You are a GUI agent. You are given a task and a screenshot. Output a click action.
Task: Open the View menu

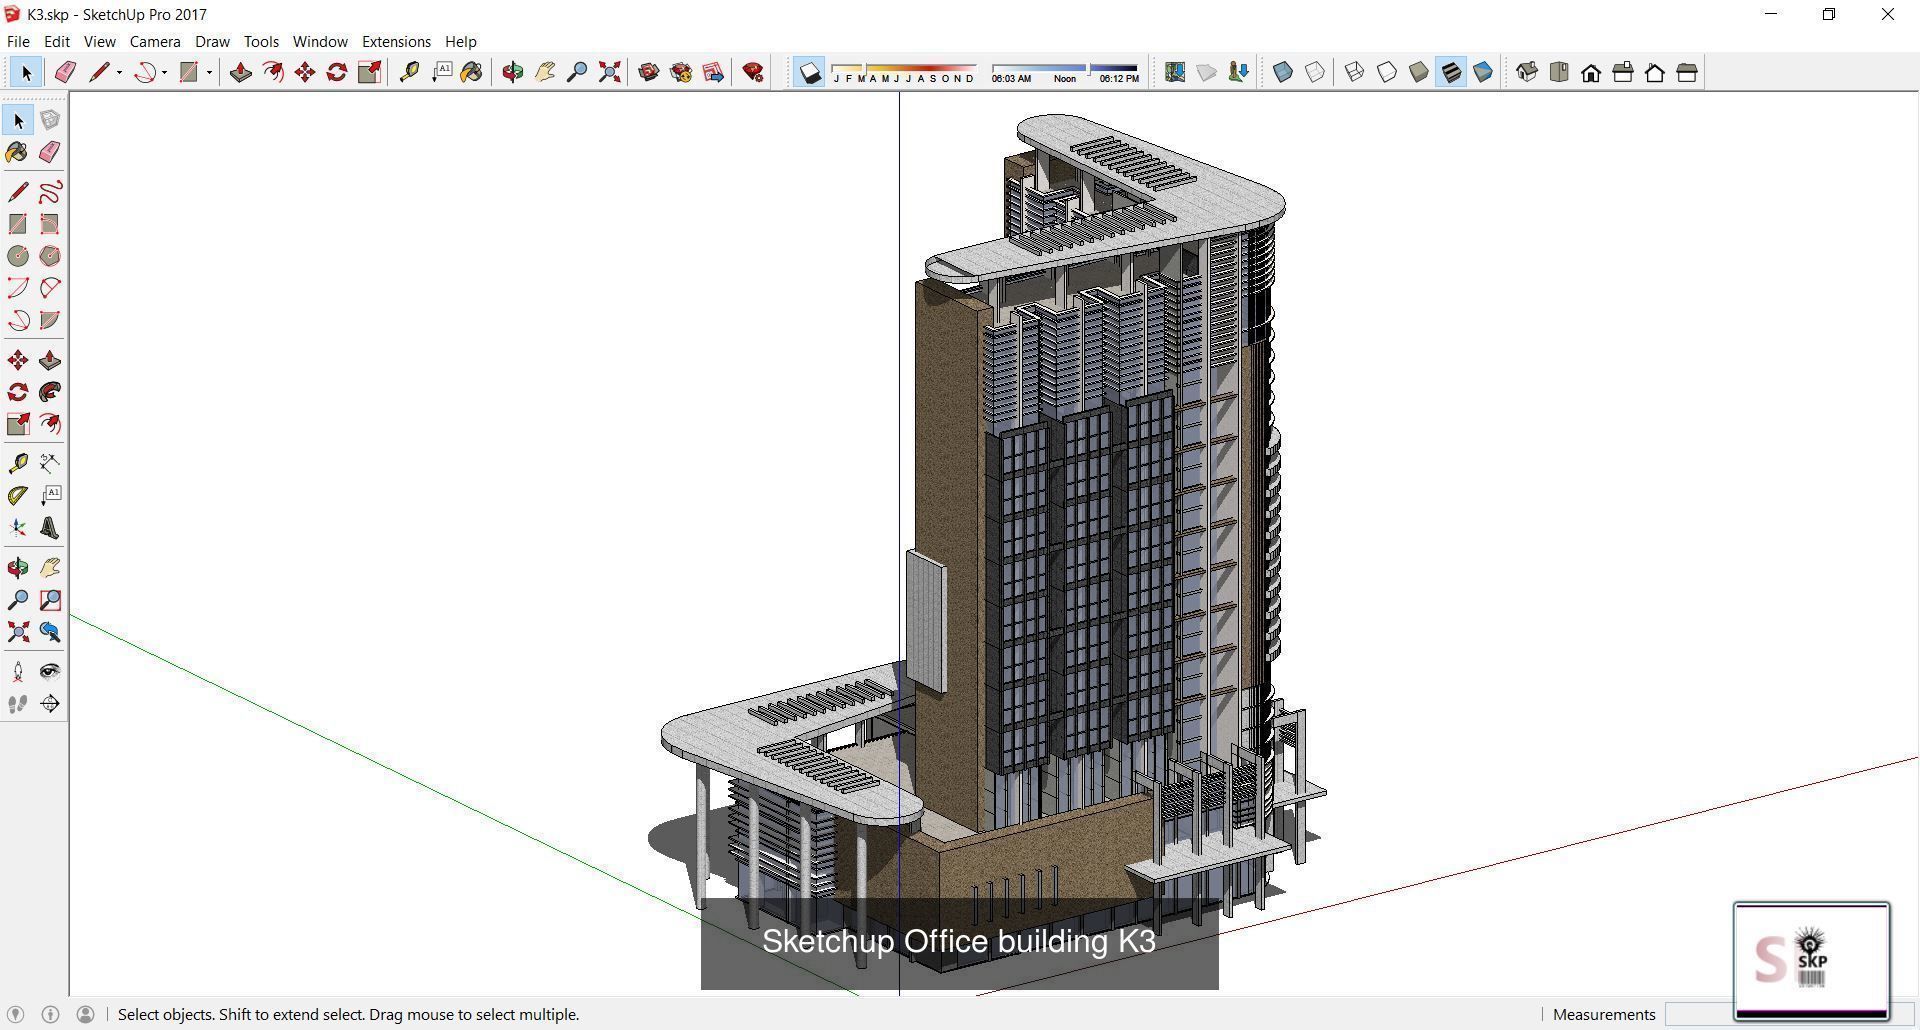100,41
